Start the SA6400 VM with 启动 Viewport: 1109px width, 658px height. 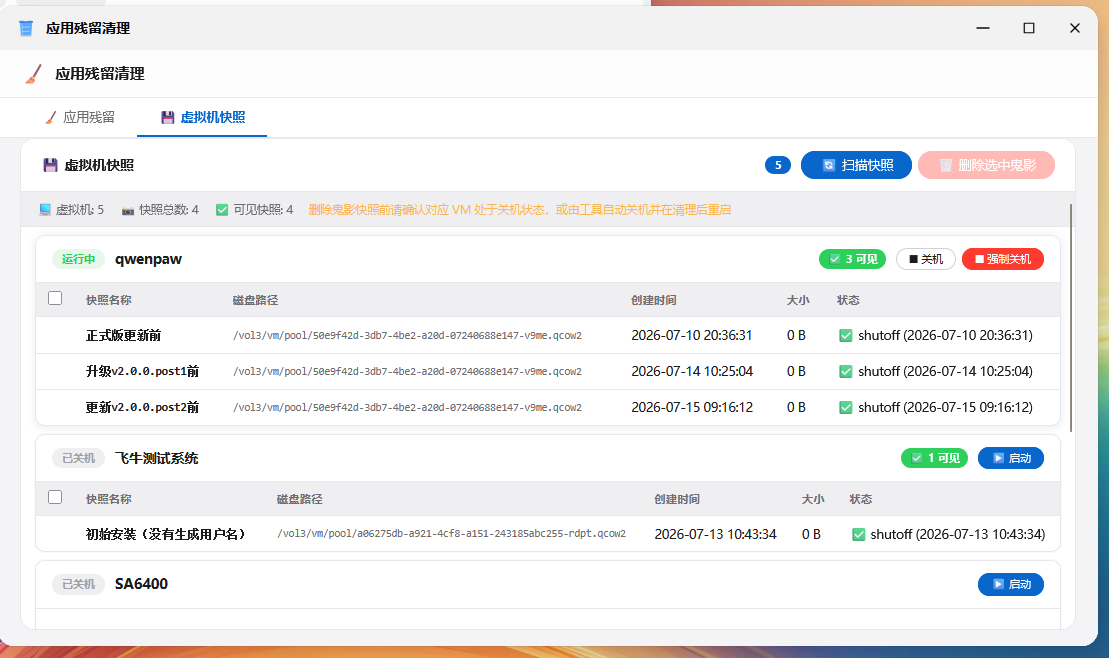click(x=1011, y=584)
